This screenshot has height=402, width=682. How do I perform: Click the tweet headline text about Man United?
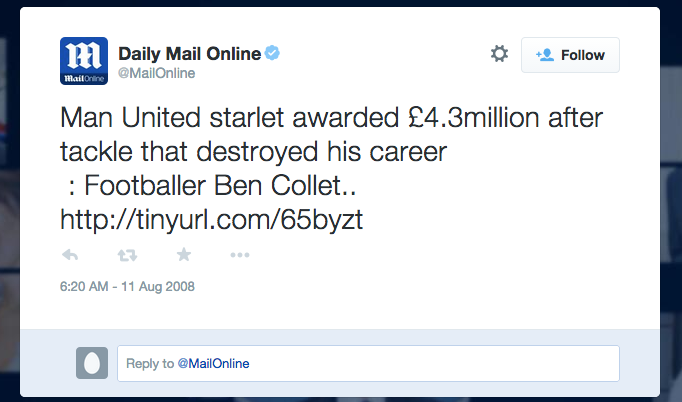pyautogui.click(x=331, y=134)
